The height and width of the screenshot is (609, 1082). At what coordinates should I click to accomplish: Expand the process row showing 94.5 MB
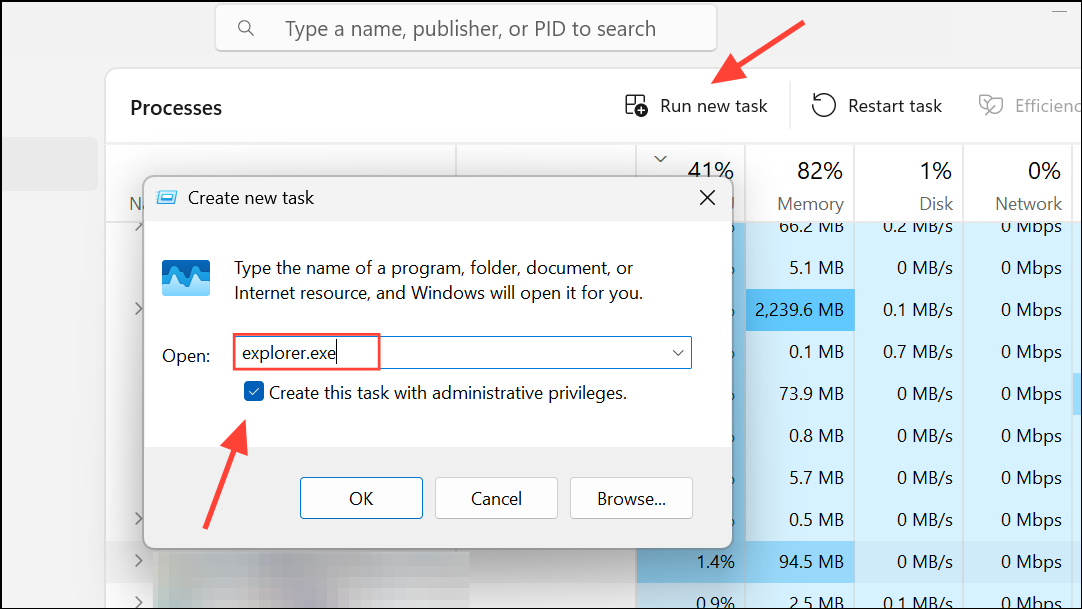pyautogui.click(x=138, y=561)
